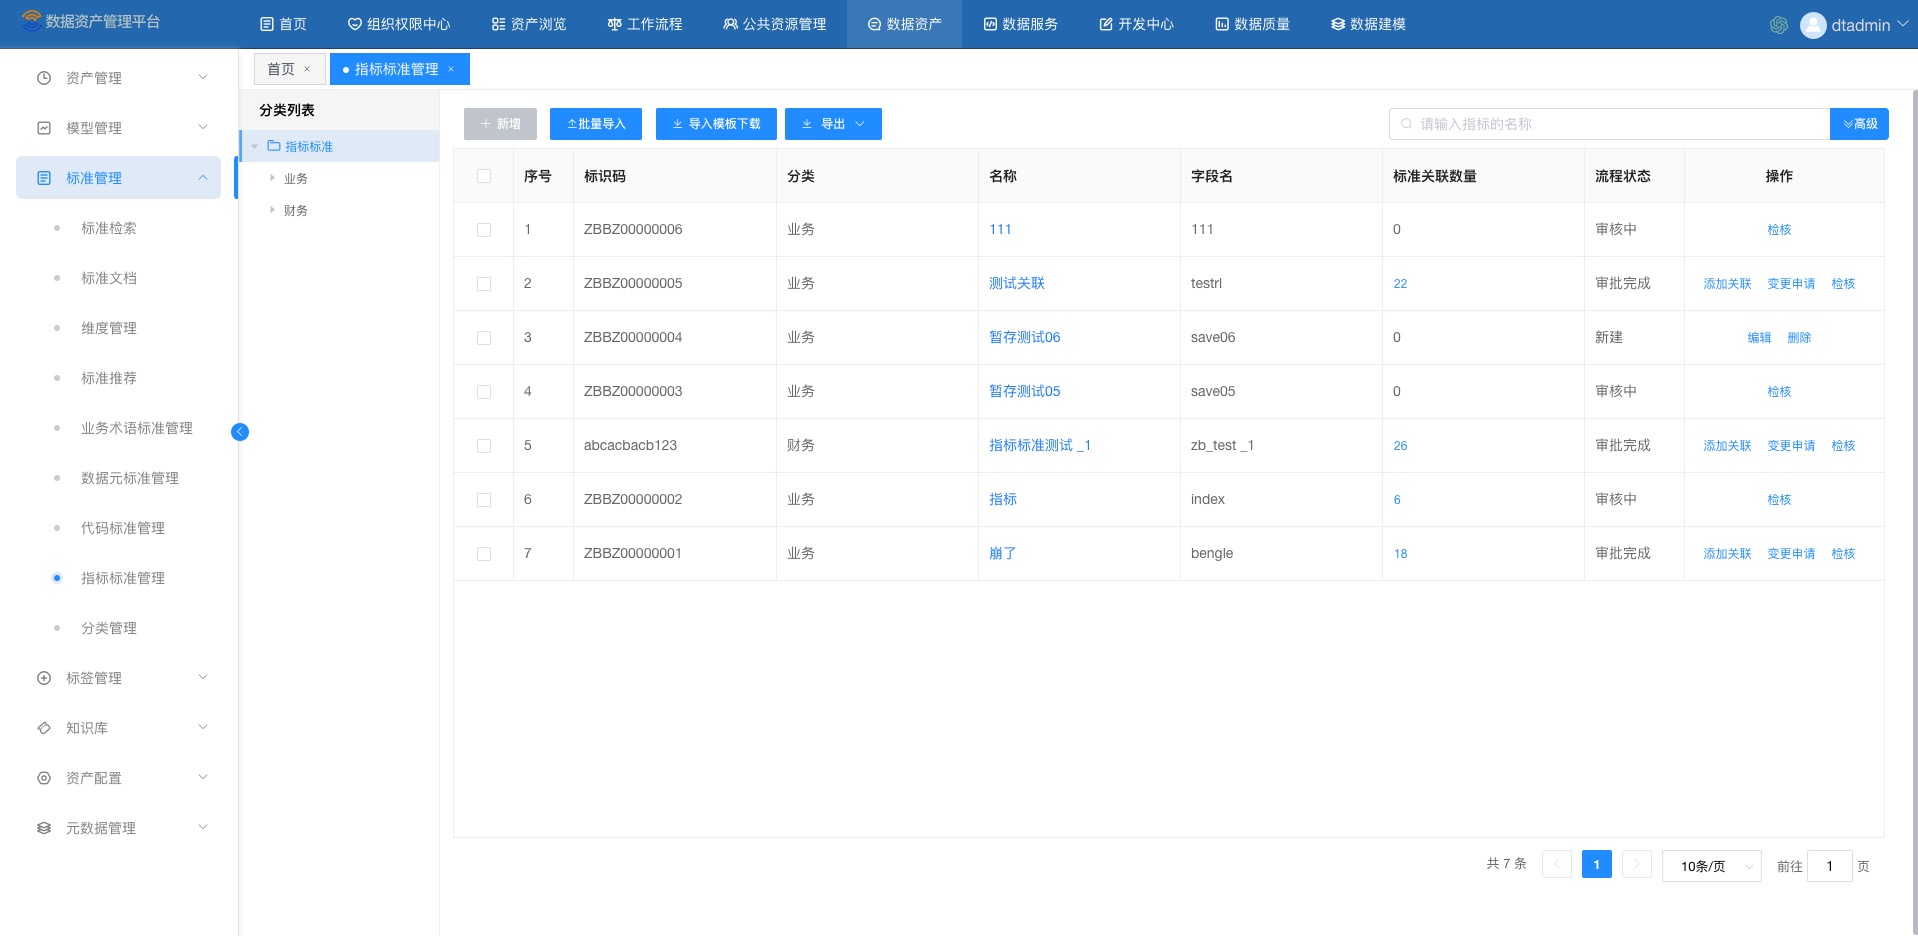The width and height of the screenshot is (1918, 936).
Task: Click the 元数据管理 layers icon
Action: 44,828
